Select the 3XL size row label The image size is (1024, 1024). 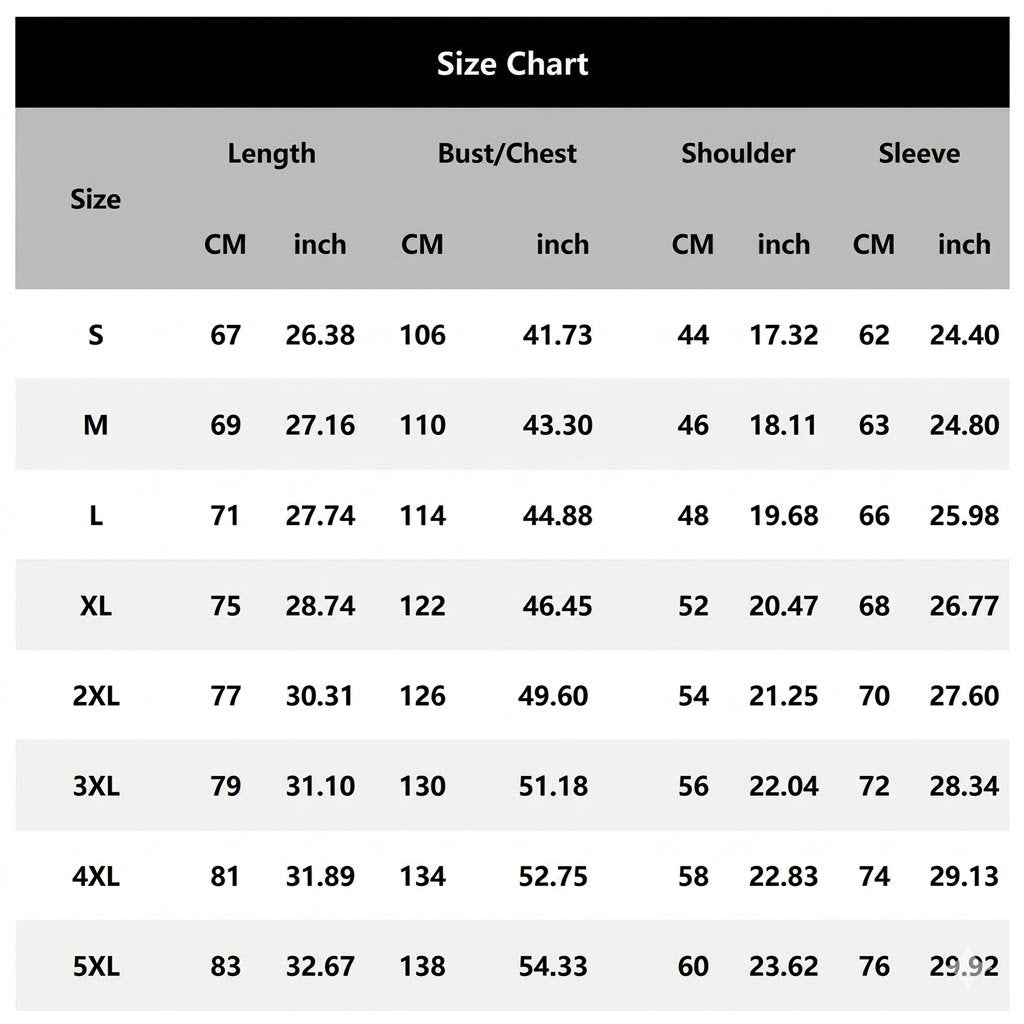96,786
